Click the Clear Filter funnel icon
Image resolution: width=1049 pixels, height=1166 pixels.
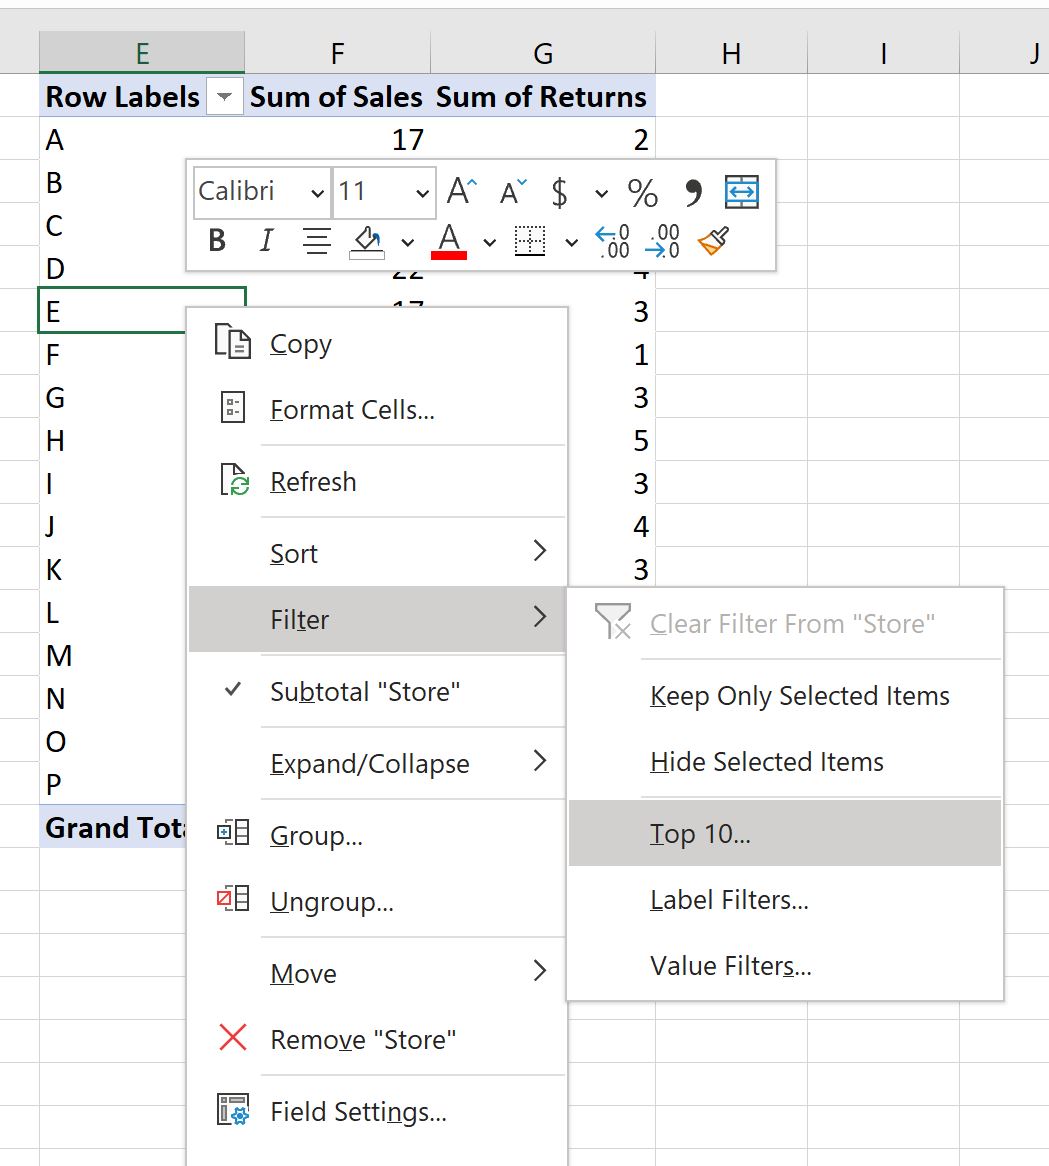pyautogui.click(x=613, y=622)
